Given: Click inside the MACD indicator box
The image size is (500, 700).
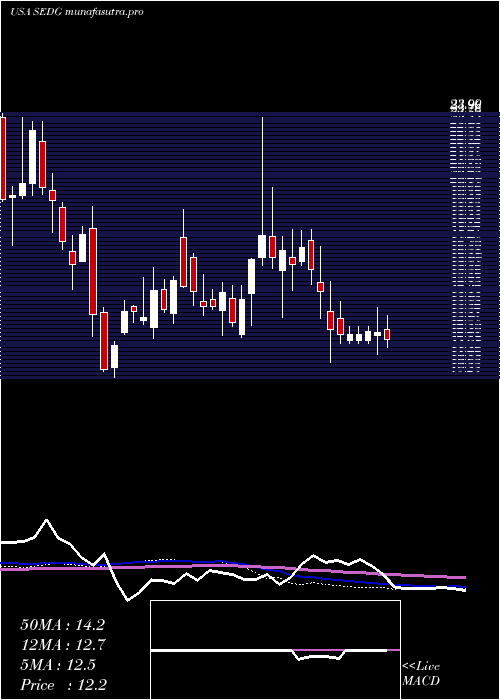Looking at the screenshot, I should pyautogui.click(x=275, y=650).
